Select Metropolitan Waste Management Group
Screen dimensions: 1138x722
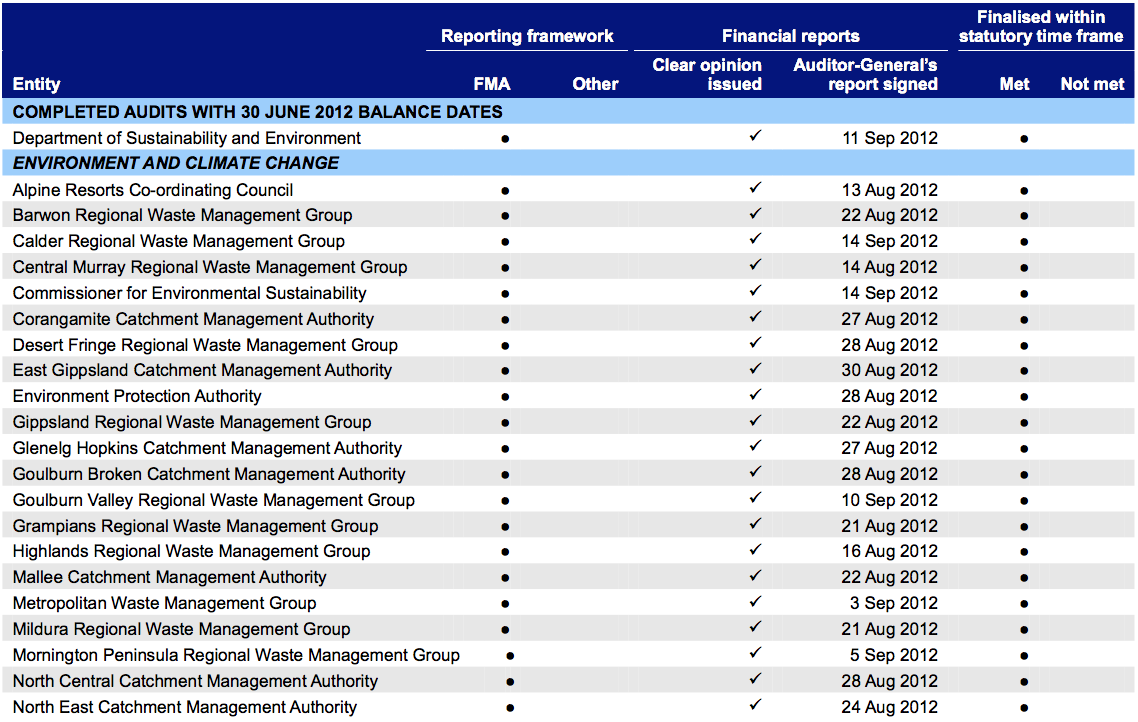click(164, 604)
